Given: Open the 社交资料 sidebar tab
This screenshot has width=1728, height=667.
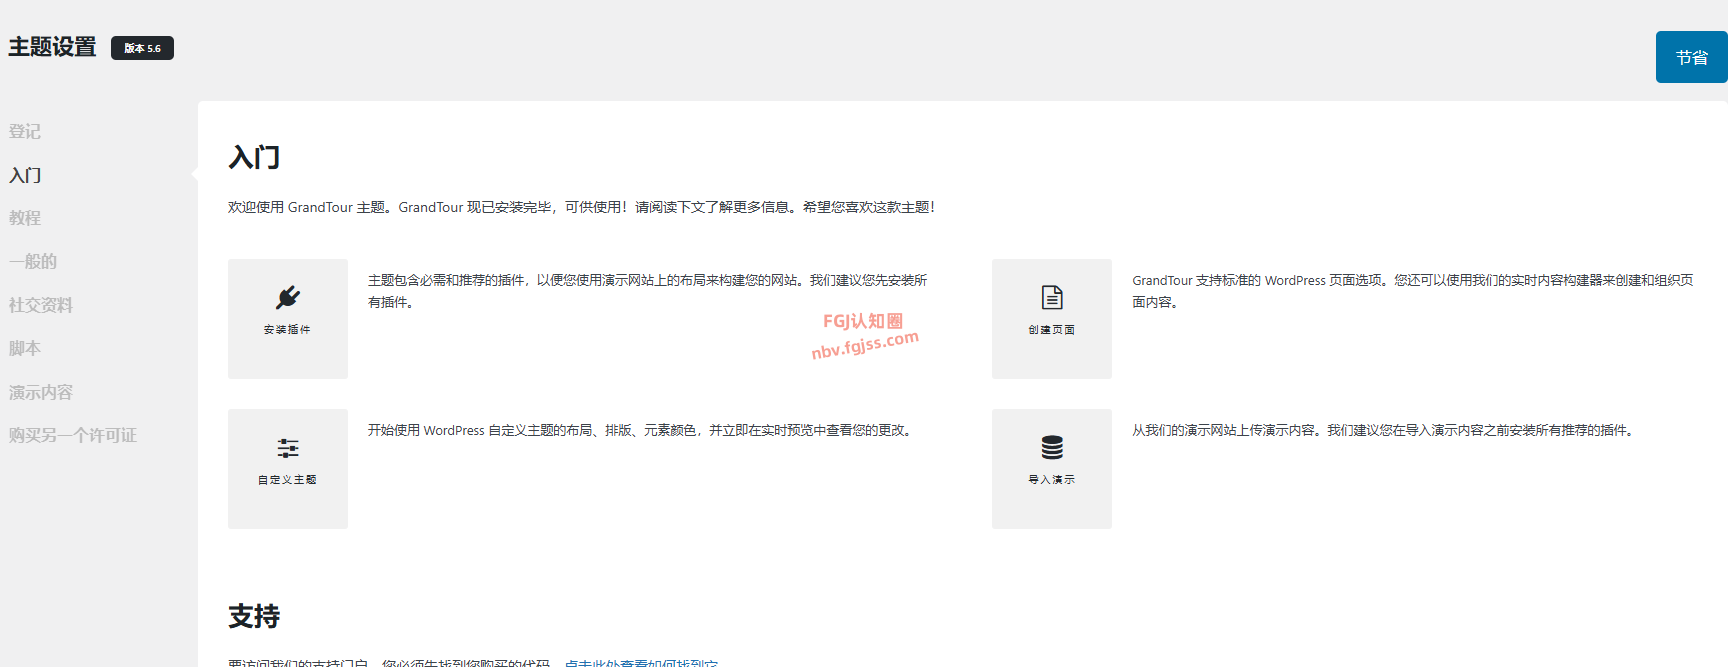Looking at the screenshot, I should click(41, 306).
